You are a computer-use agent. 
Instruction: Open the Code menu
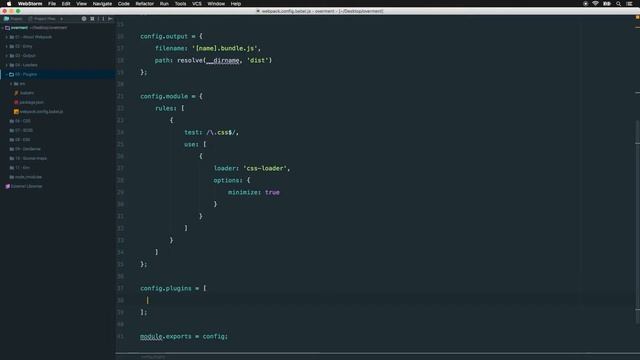[x=124, y=4]
